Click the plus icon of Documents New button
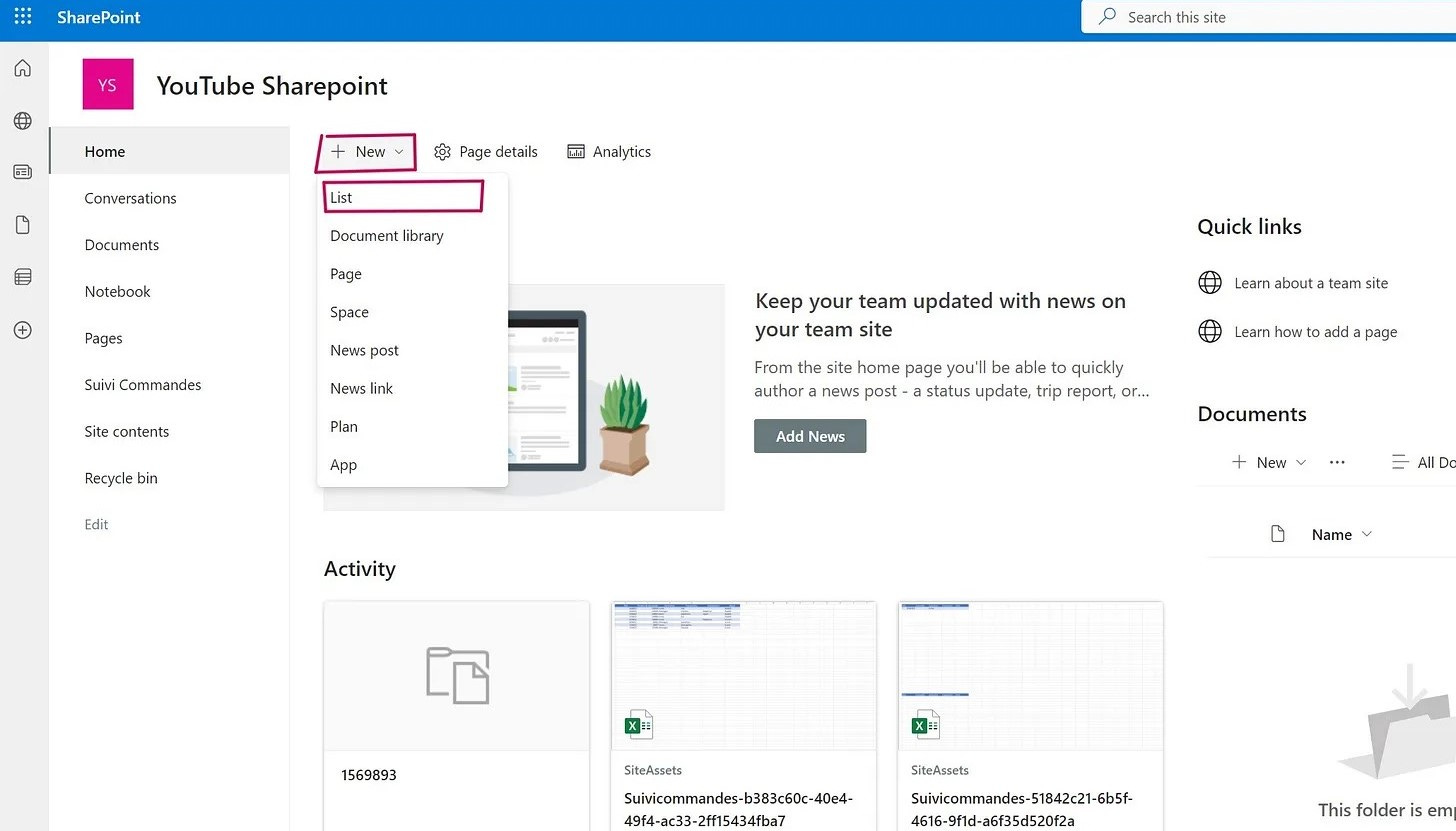 tap(1239, 462)
